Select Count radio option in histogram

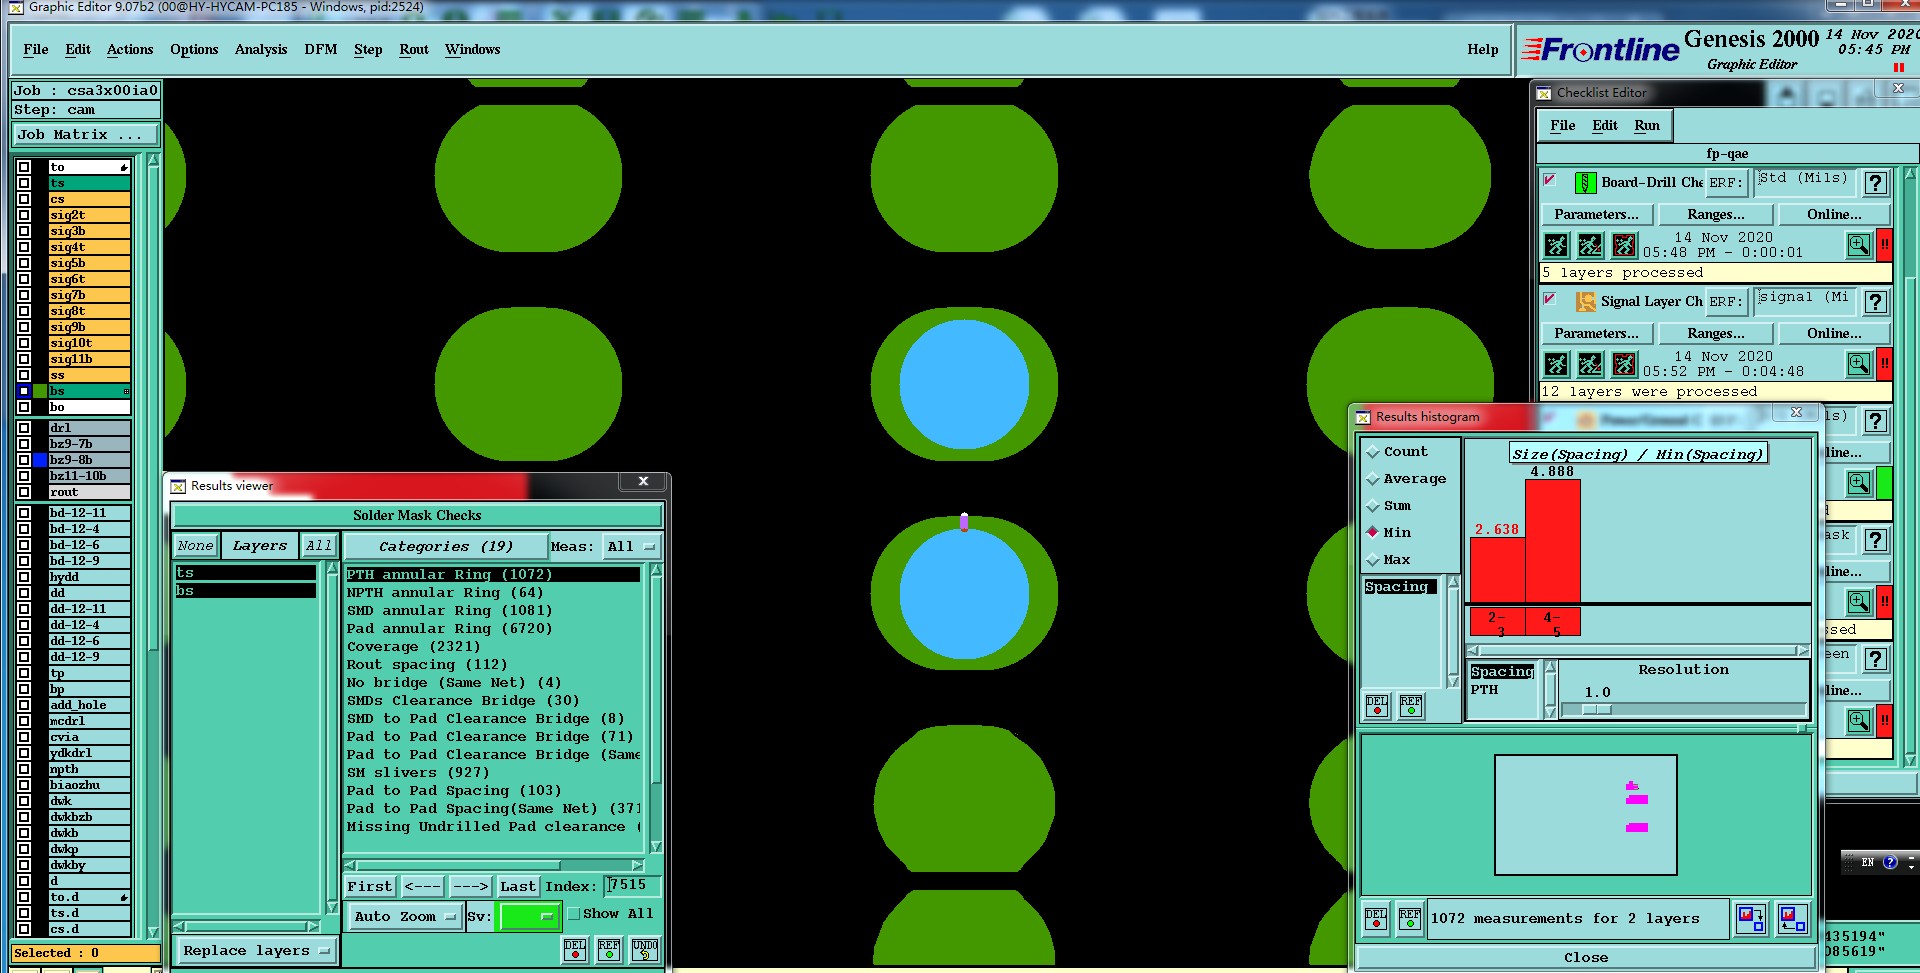coord(1373,452)
